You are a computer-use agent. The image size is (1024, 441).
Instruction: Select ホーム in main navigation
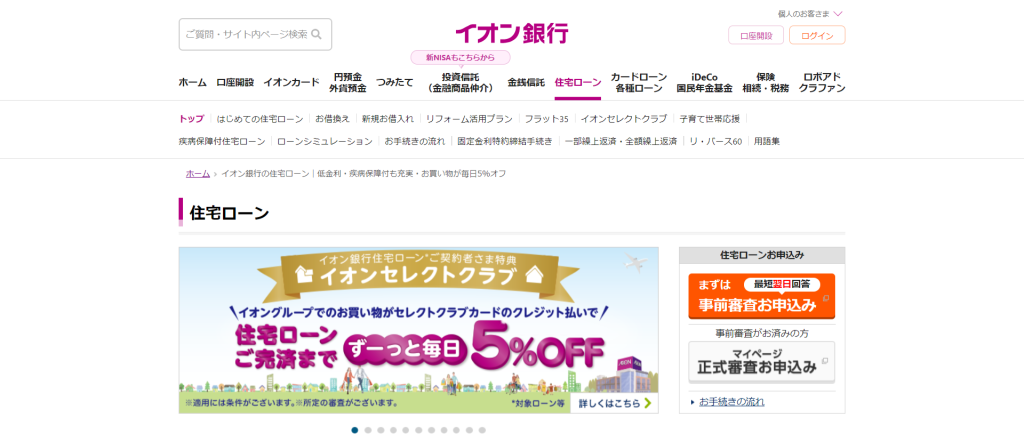tap(193, 82)
